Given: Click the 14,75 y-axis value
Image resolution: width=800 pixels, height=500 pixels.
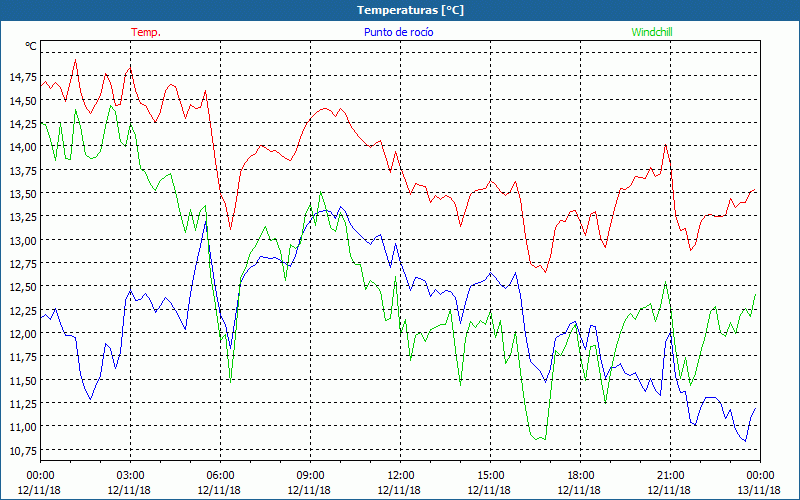Looking at the screenshot, I should click(x=23, y=77).
